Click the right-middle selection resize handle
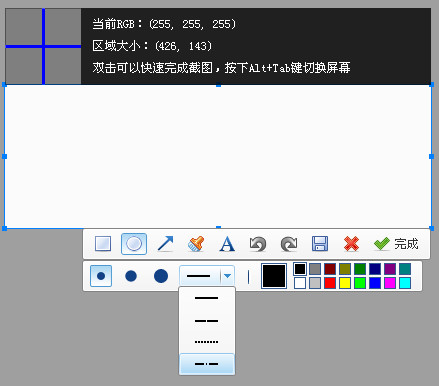 [432, 156]
